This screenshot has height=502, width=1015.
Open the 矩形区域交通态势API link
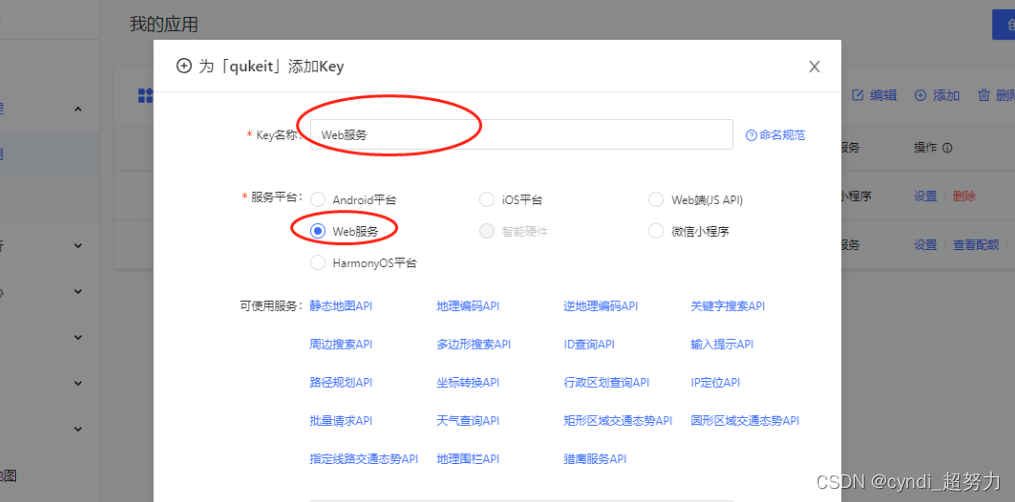(x=618, y=420)
